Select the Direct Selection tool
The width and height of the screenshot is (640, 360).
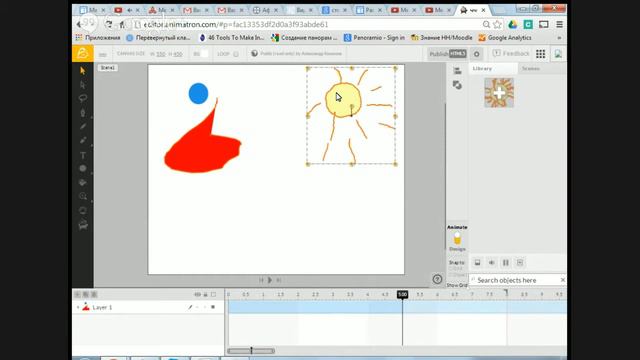coord(83,85)
